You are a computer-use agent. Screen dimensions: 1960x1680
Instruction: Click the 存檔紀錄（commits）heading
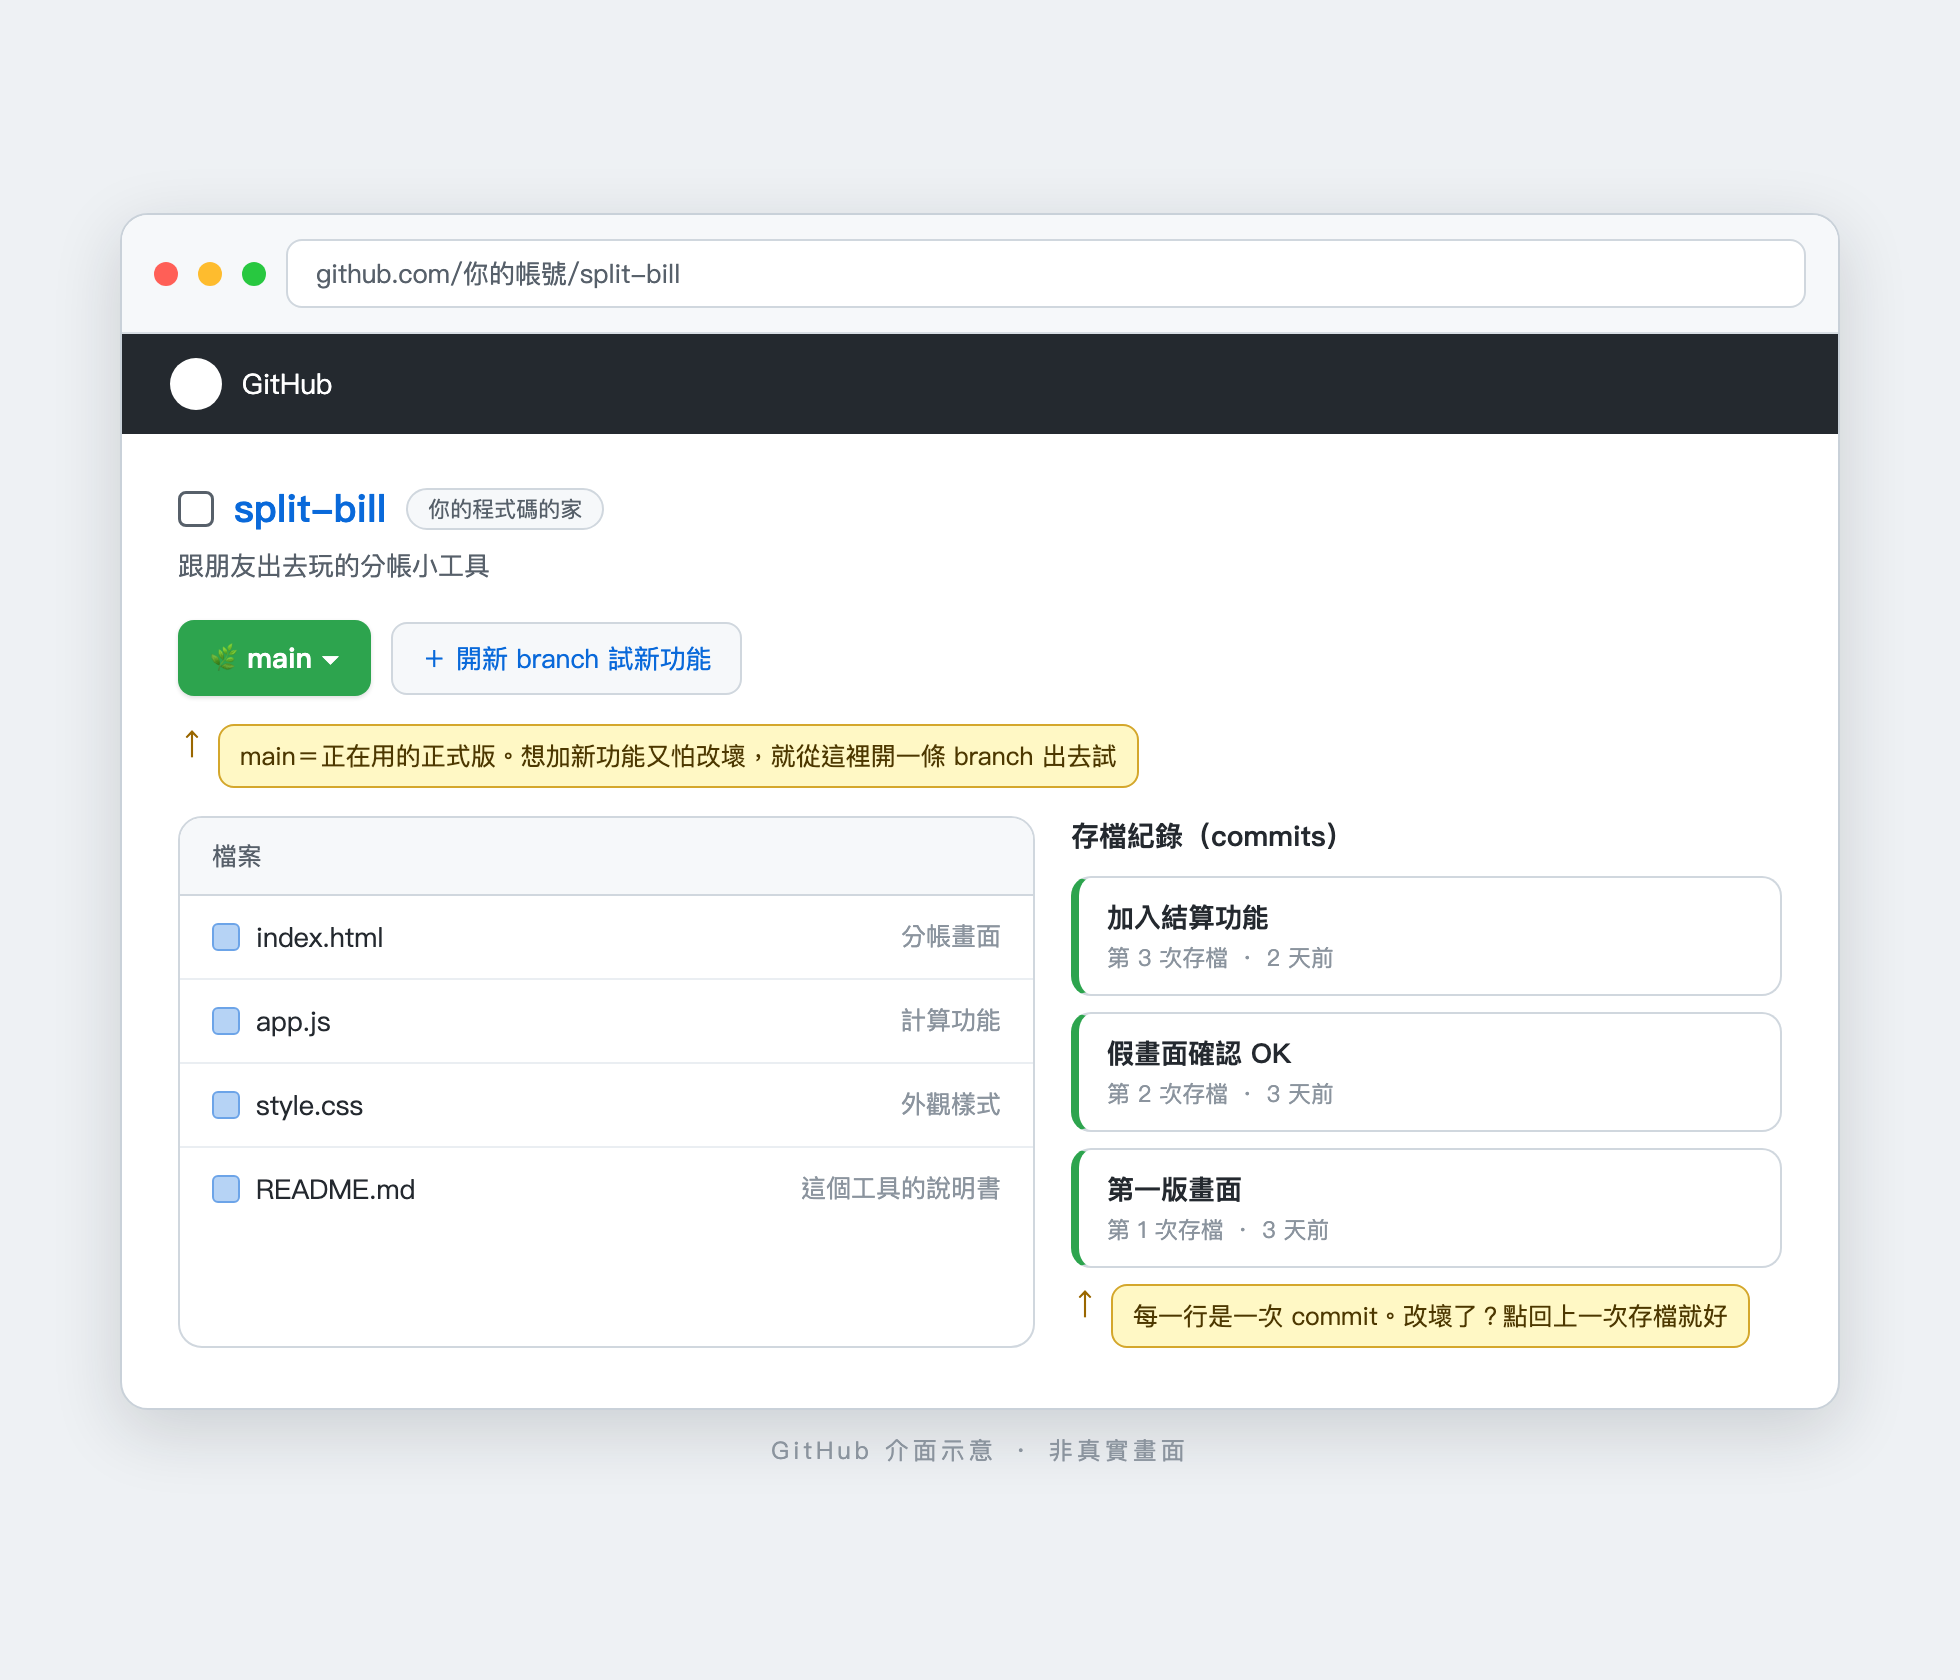[1204, 836]
